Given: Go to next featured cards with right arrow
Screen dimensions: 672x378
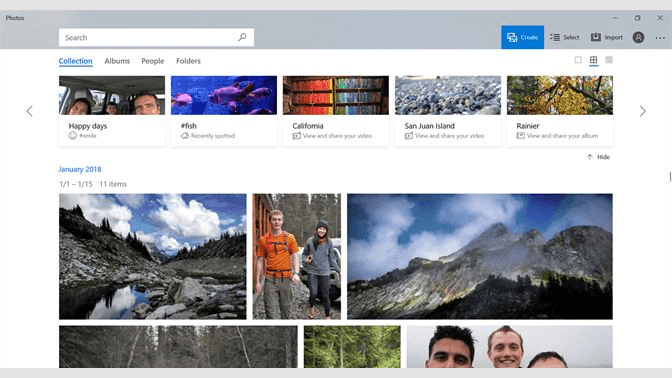Looking at the screenshot, I should coord(642,111).
